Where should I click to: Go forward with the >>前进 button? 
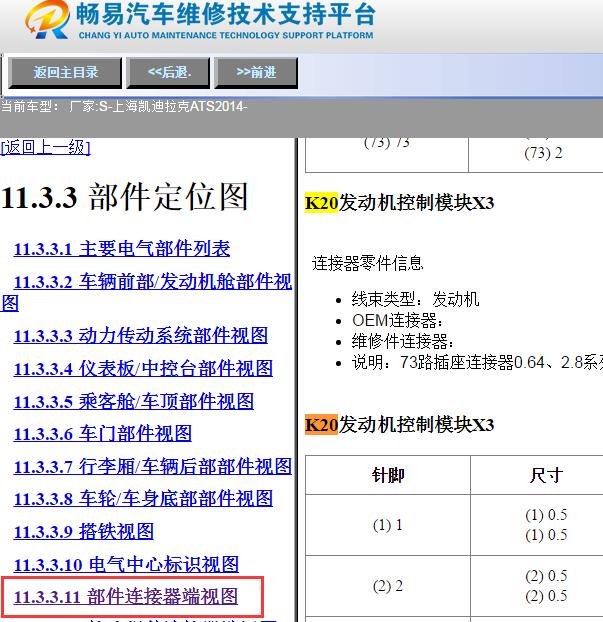click(256, 73)
